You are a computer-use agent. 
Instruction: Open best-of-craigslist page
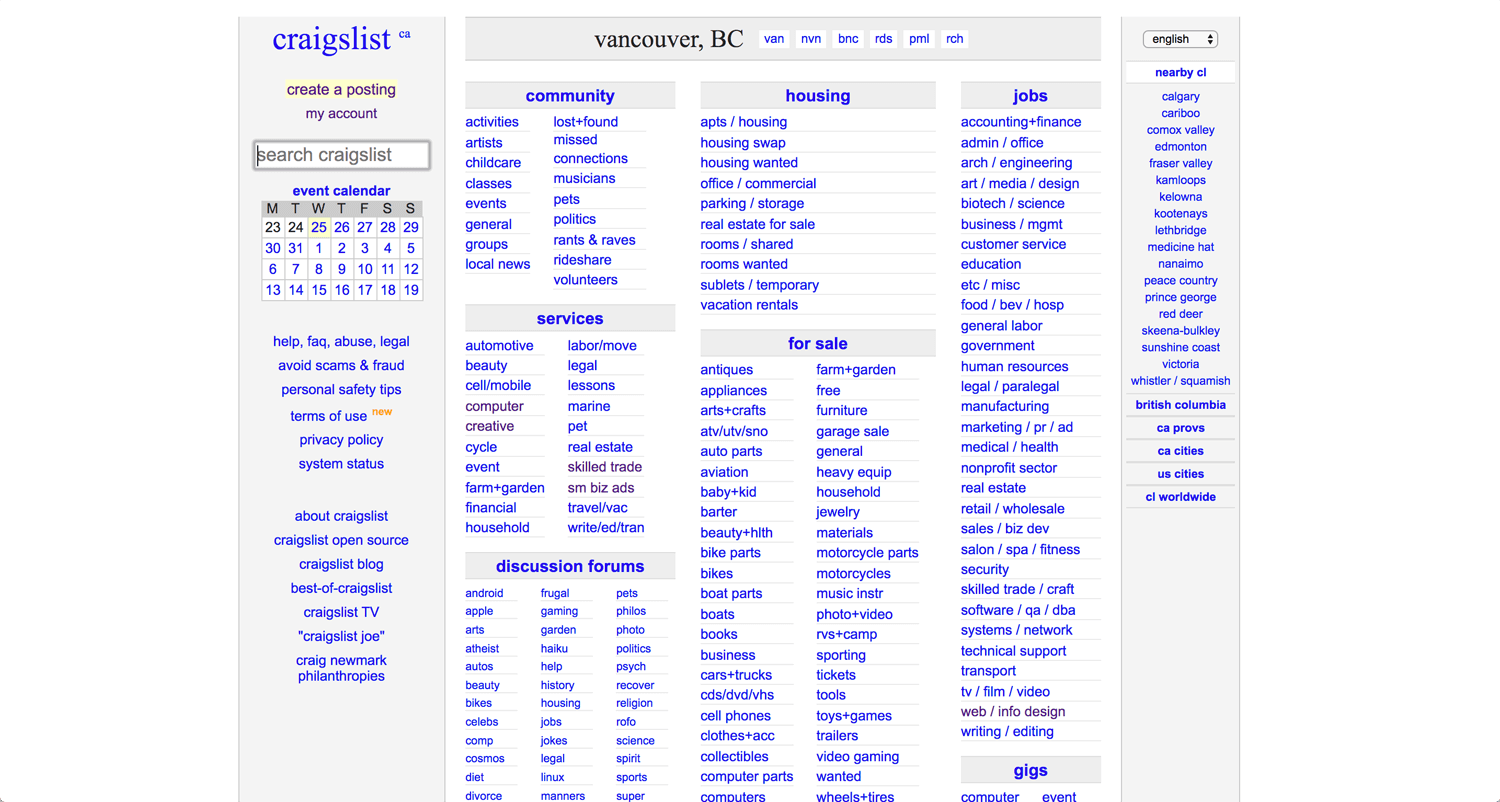[341, 589]
